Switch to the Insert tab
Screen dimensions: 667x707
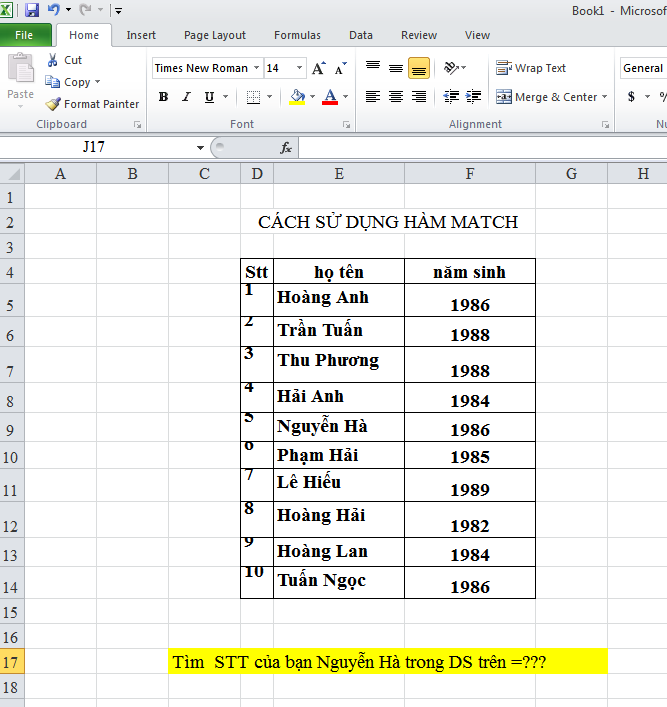click(x=141, y=35)
